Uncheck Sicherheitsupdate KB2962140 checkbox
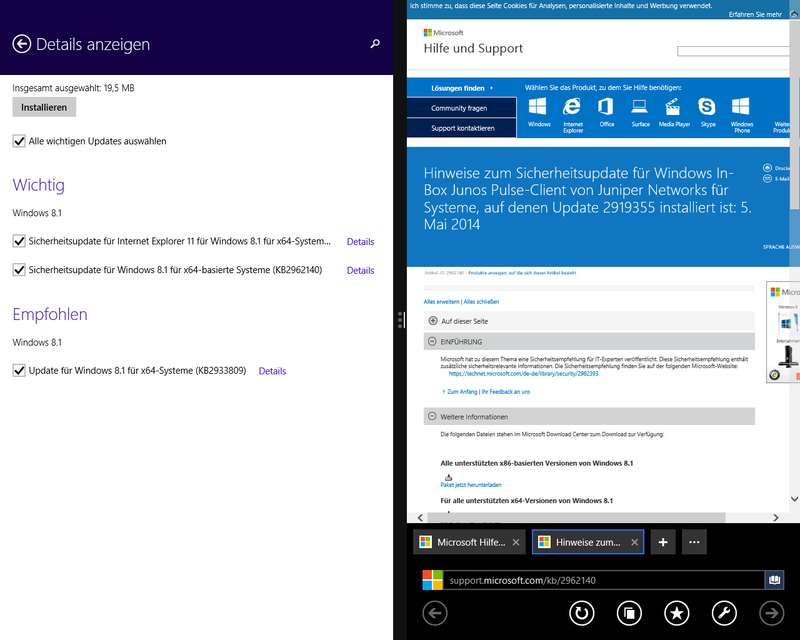 tap(19, 269)
